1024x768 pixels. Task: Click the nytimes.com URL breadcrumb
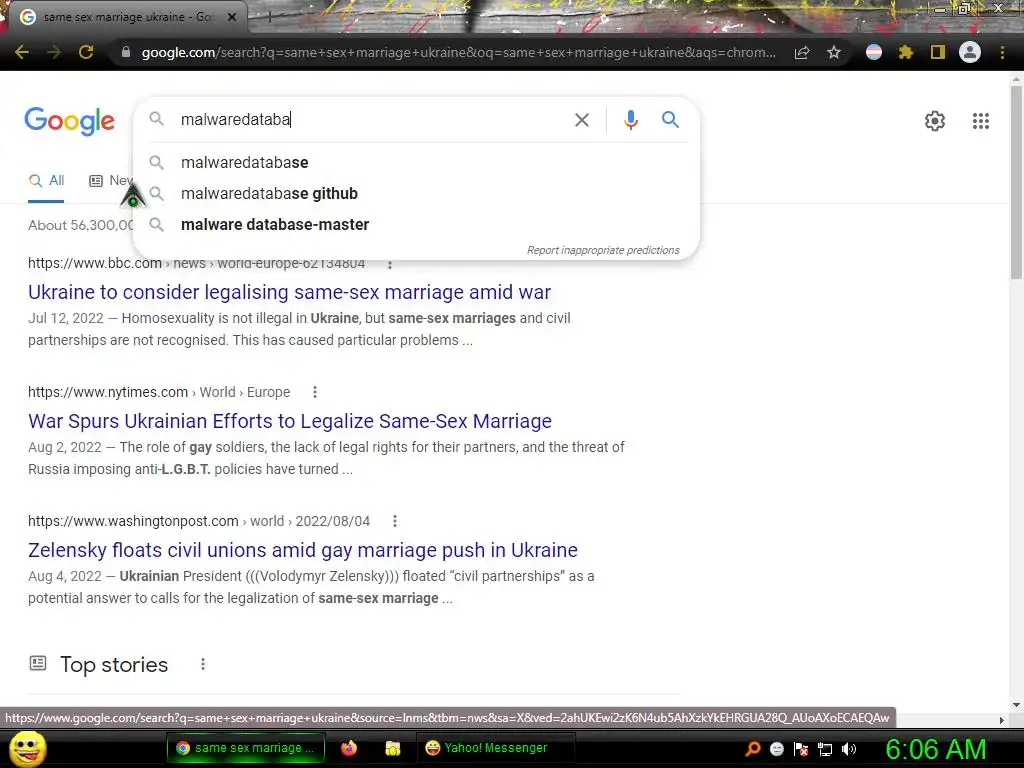point(159,392)
